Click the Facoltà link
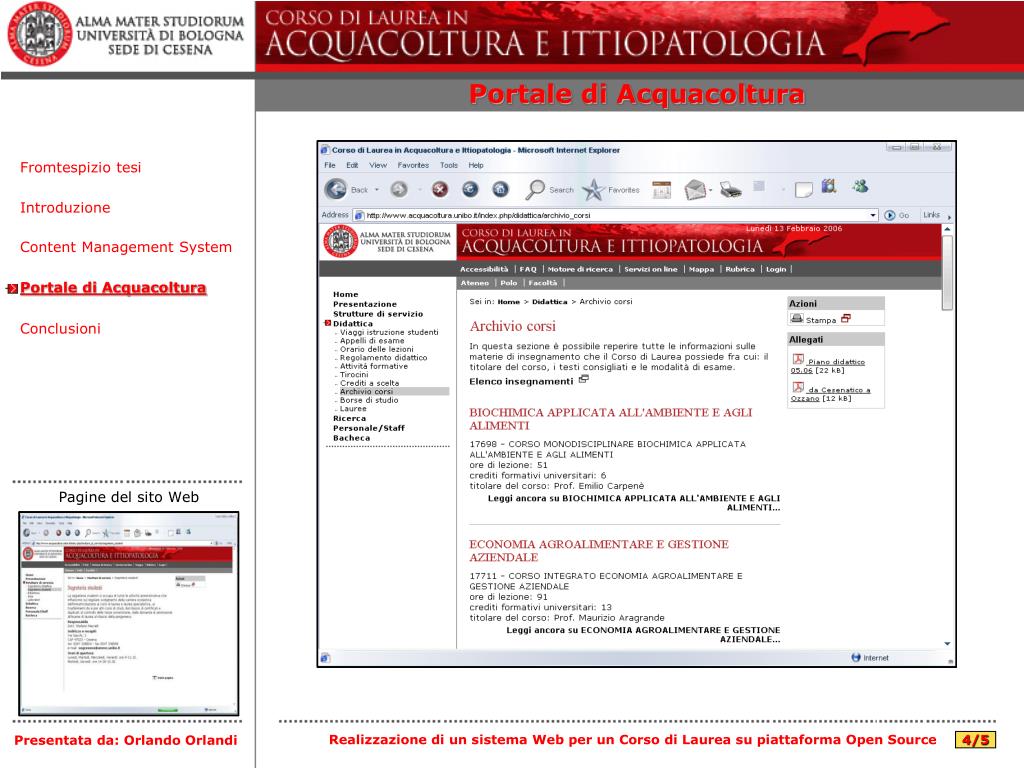1024x768 pixels. coord(543,283)
